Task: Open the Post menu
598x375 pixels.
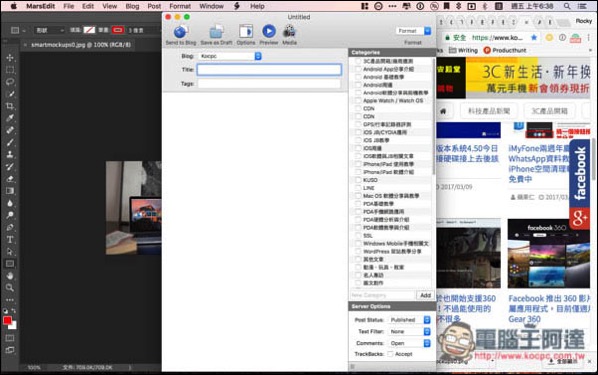Action: [x=154, y=6]
